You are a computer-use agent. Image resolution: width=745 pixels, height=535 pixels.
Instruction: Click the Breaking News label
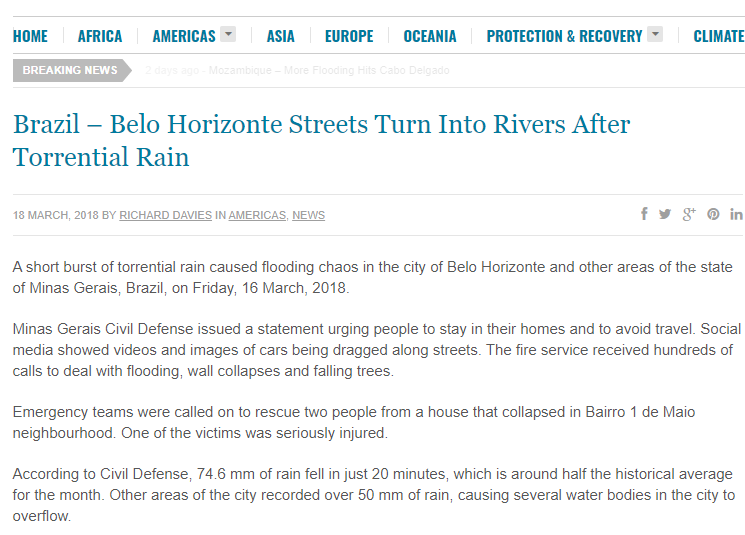(70, 71)
